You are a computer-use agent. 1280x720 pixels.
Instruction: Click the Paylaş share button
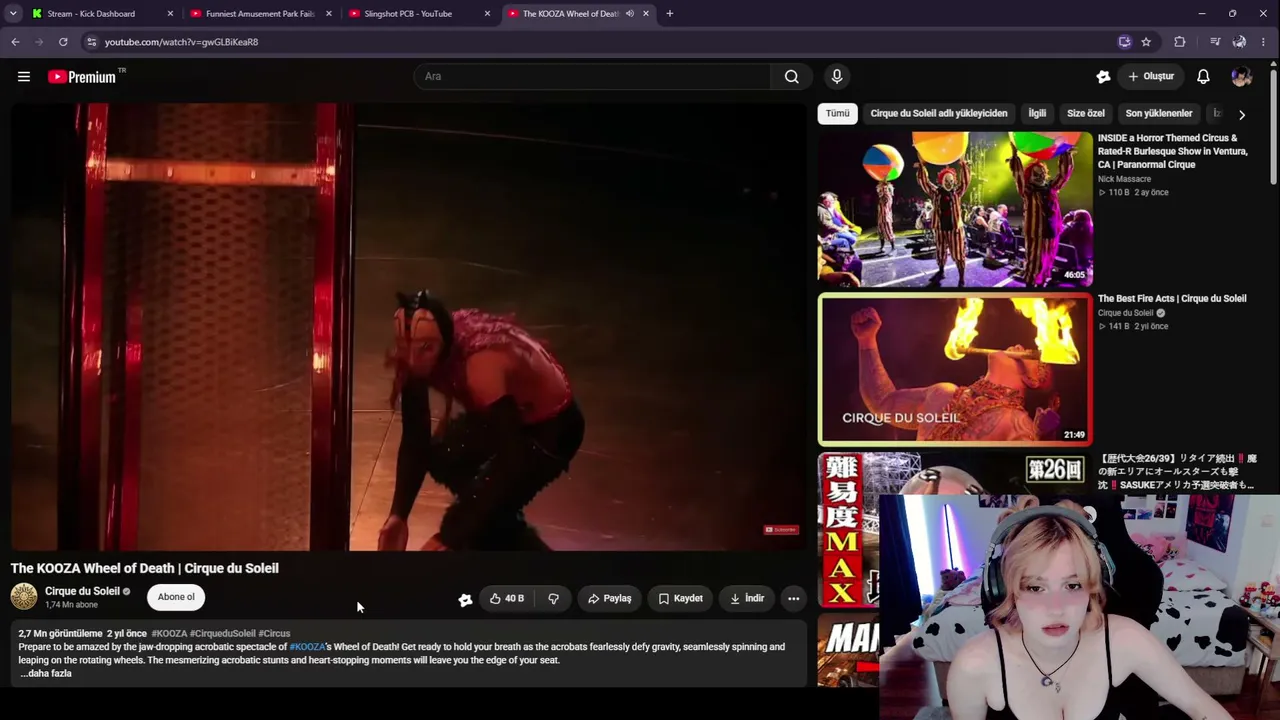tap(609, 598)
